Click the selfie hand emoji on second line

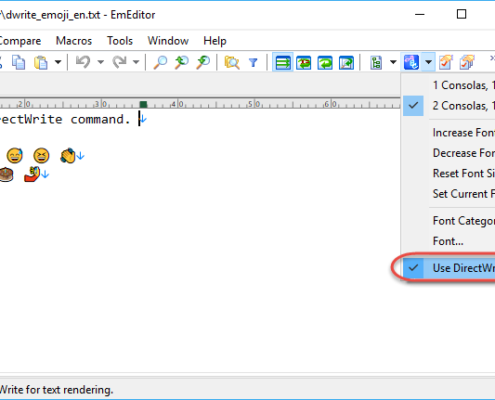click(32, 174)
